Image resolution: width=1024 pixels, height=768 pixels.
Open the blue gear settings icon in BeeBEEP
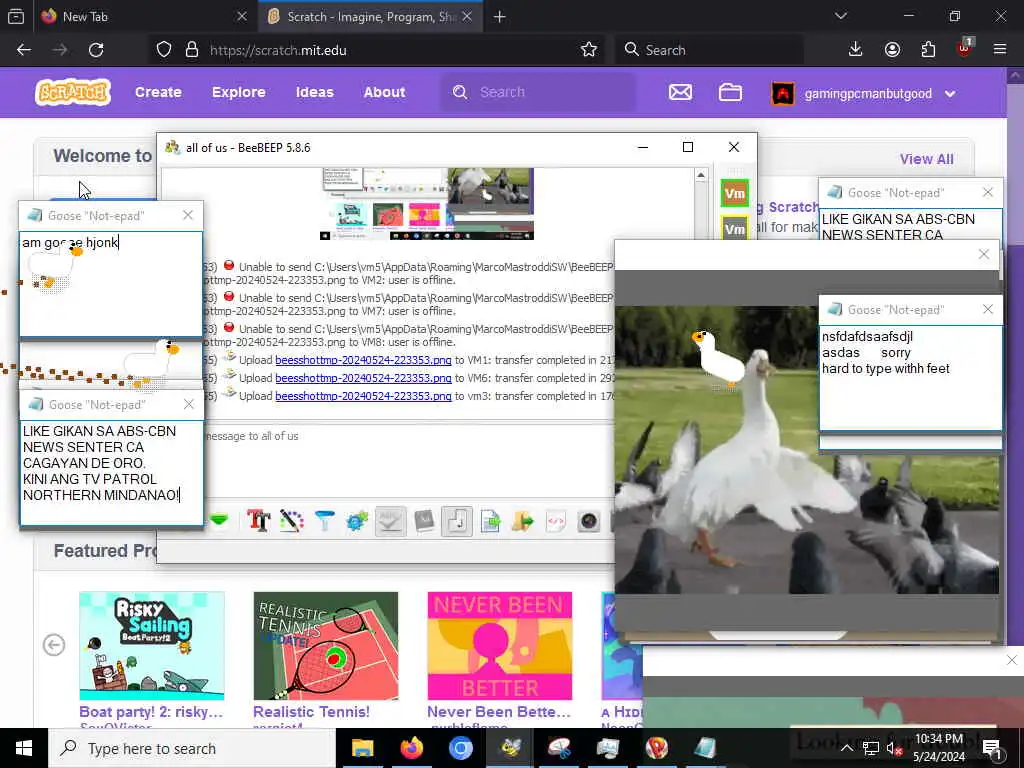pos(357,521)
